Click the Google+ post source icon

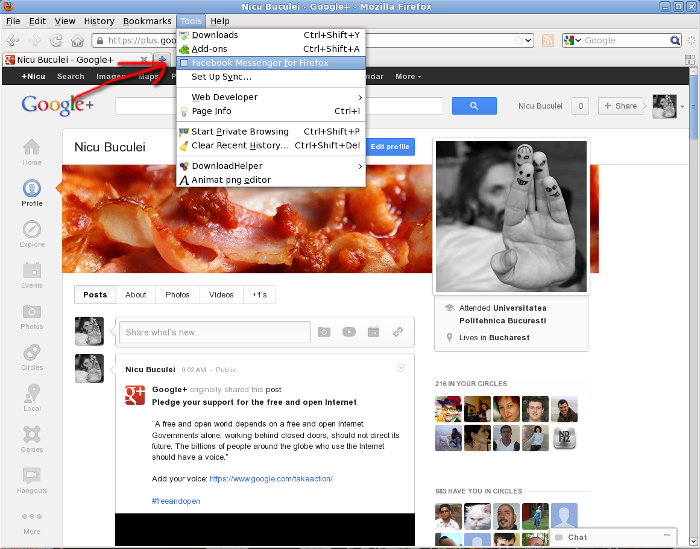pyautogui.click(x=135, y=395)
